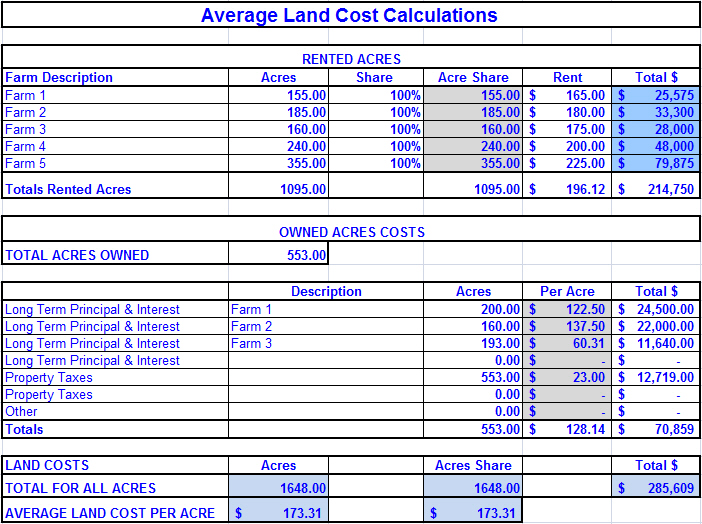Select the Average Land Cost Calculations title
The width and height of the screenshot is (702, 524).
click(349, 15)
